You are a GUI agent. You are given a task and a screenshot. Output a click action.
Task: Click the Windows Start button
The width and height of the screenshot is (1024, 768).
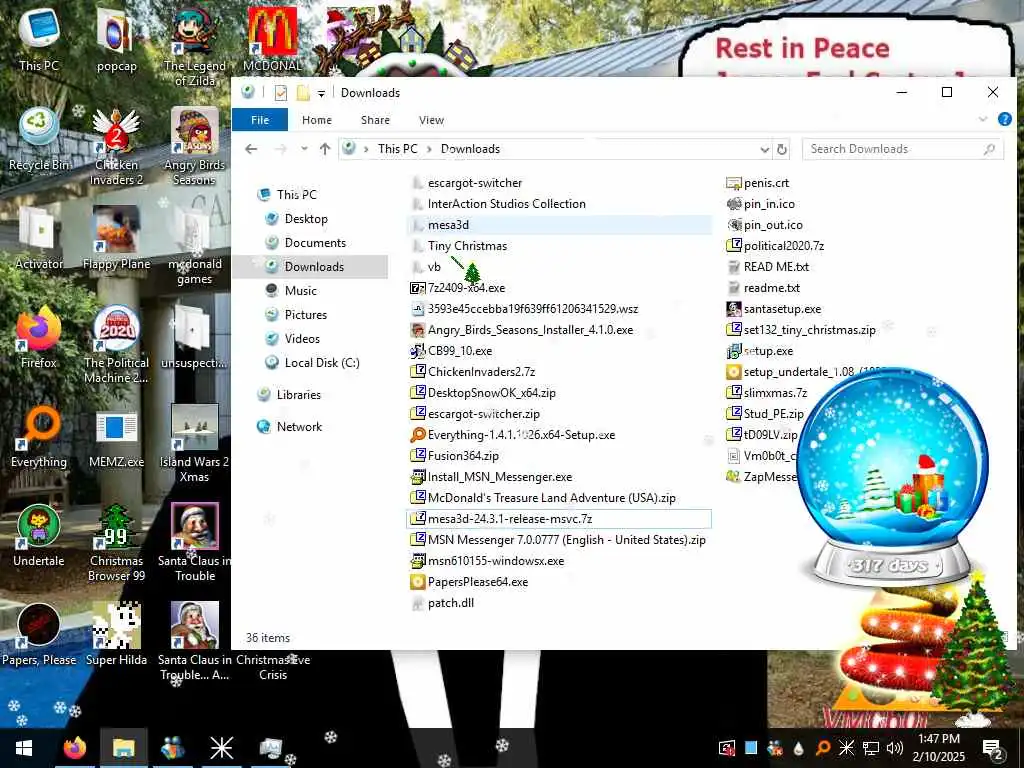[x=24, y=748]
